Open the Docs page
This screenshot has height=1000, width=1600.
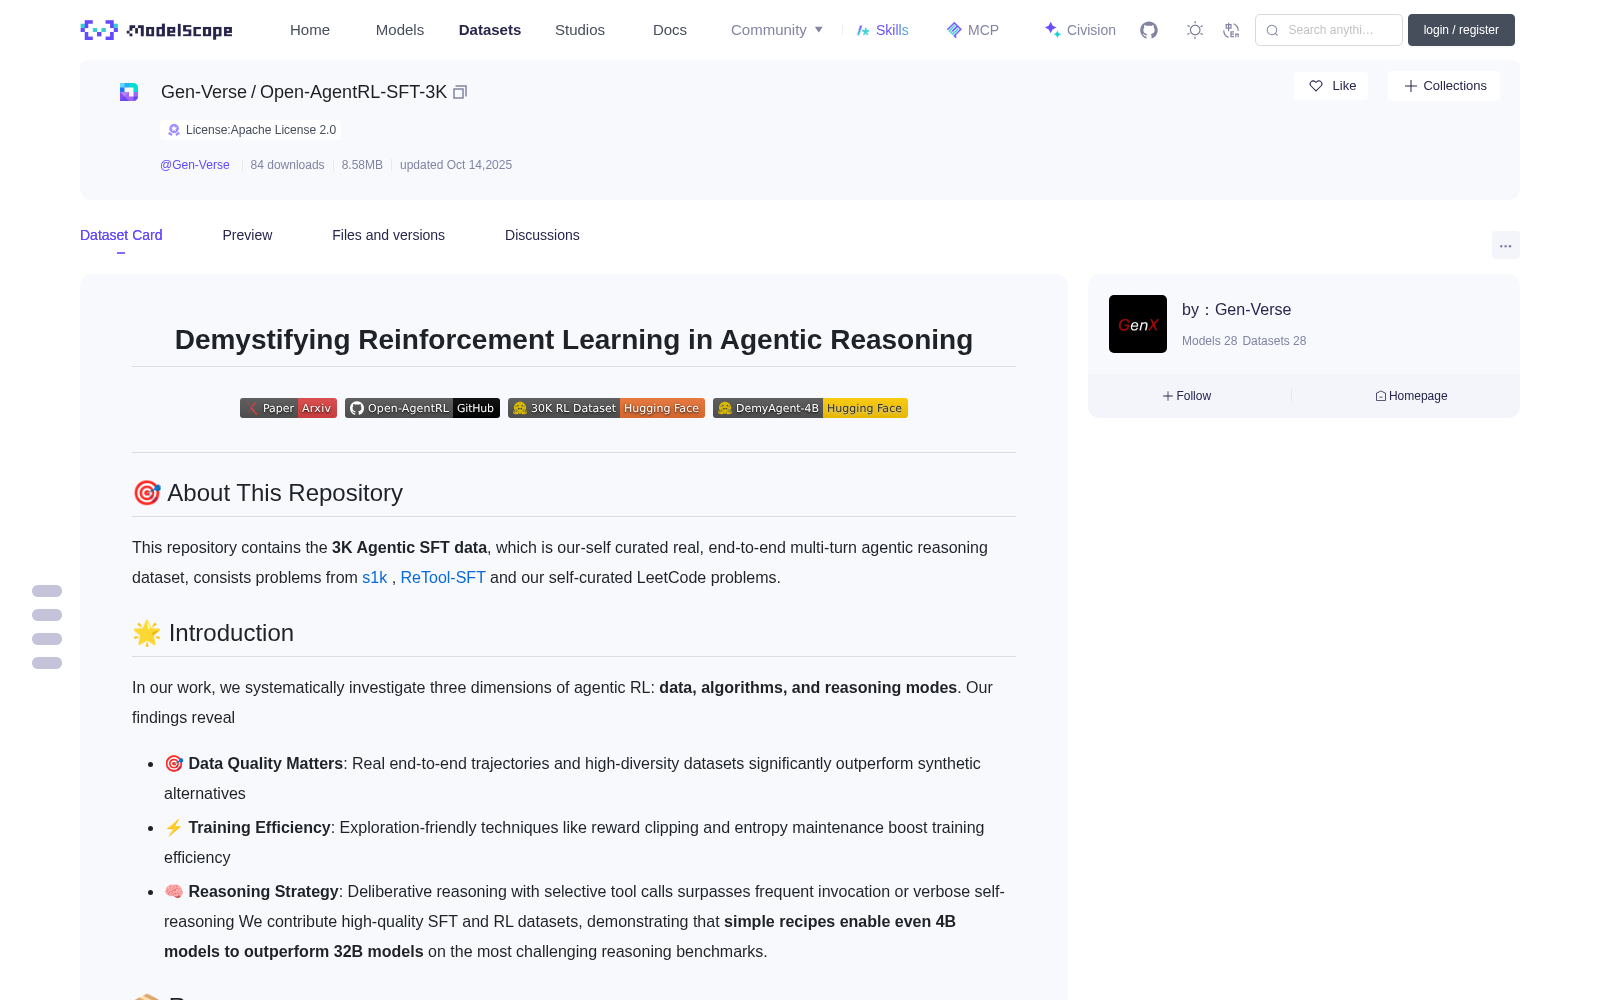tap(670, 30)
